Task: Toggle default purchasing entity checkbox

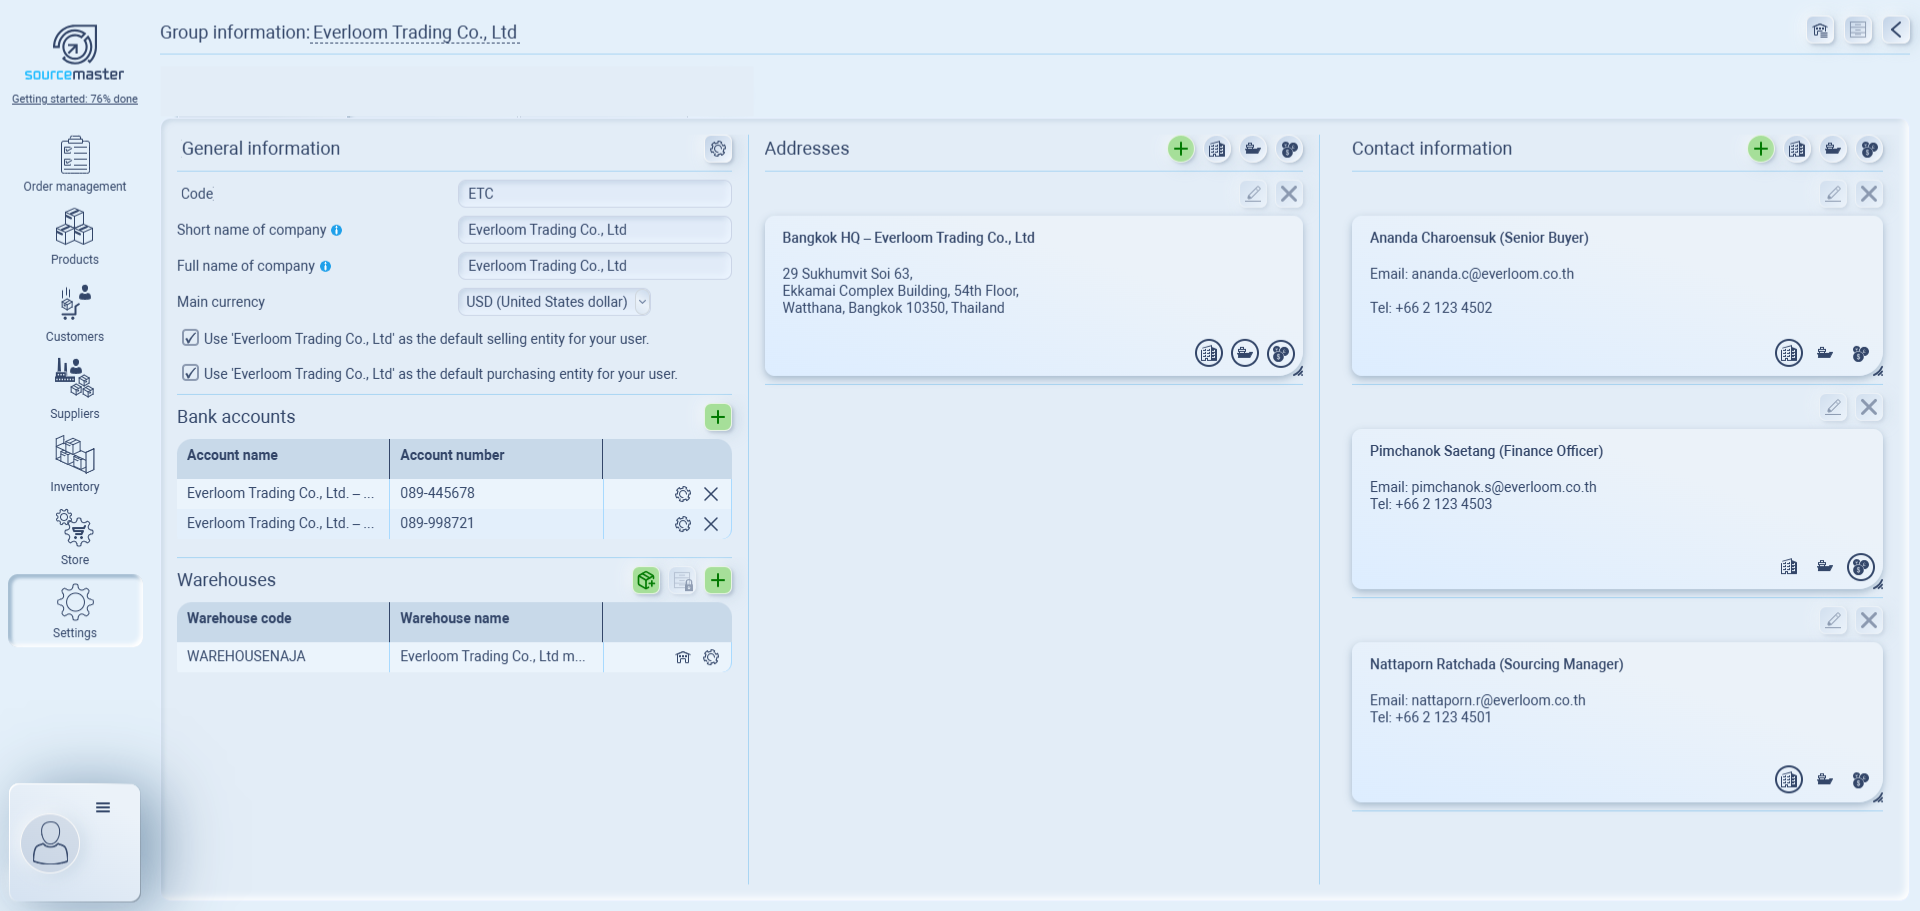Action: pos(190,373)
